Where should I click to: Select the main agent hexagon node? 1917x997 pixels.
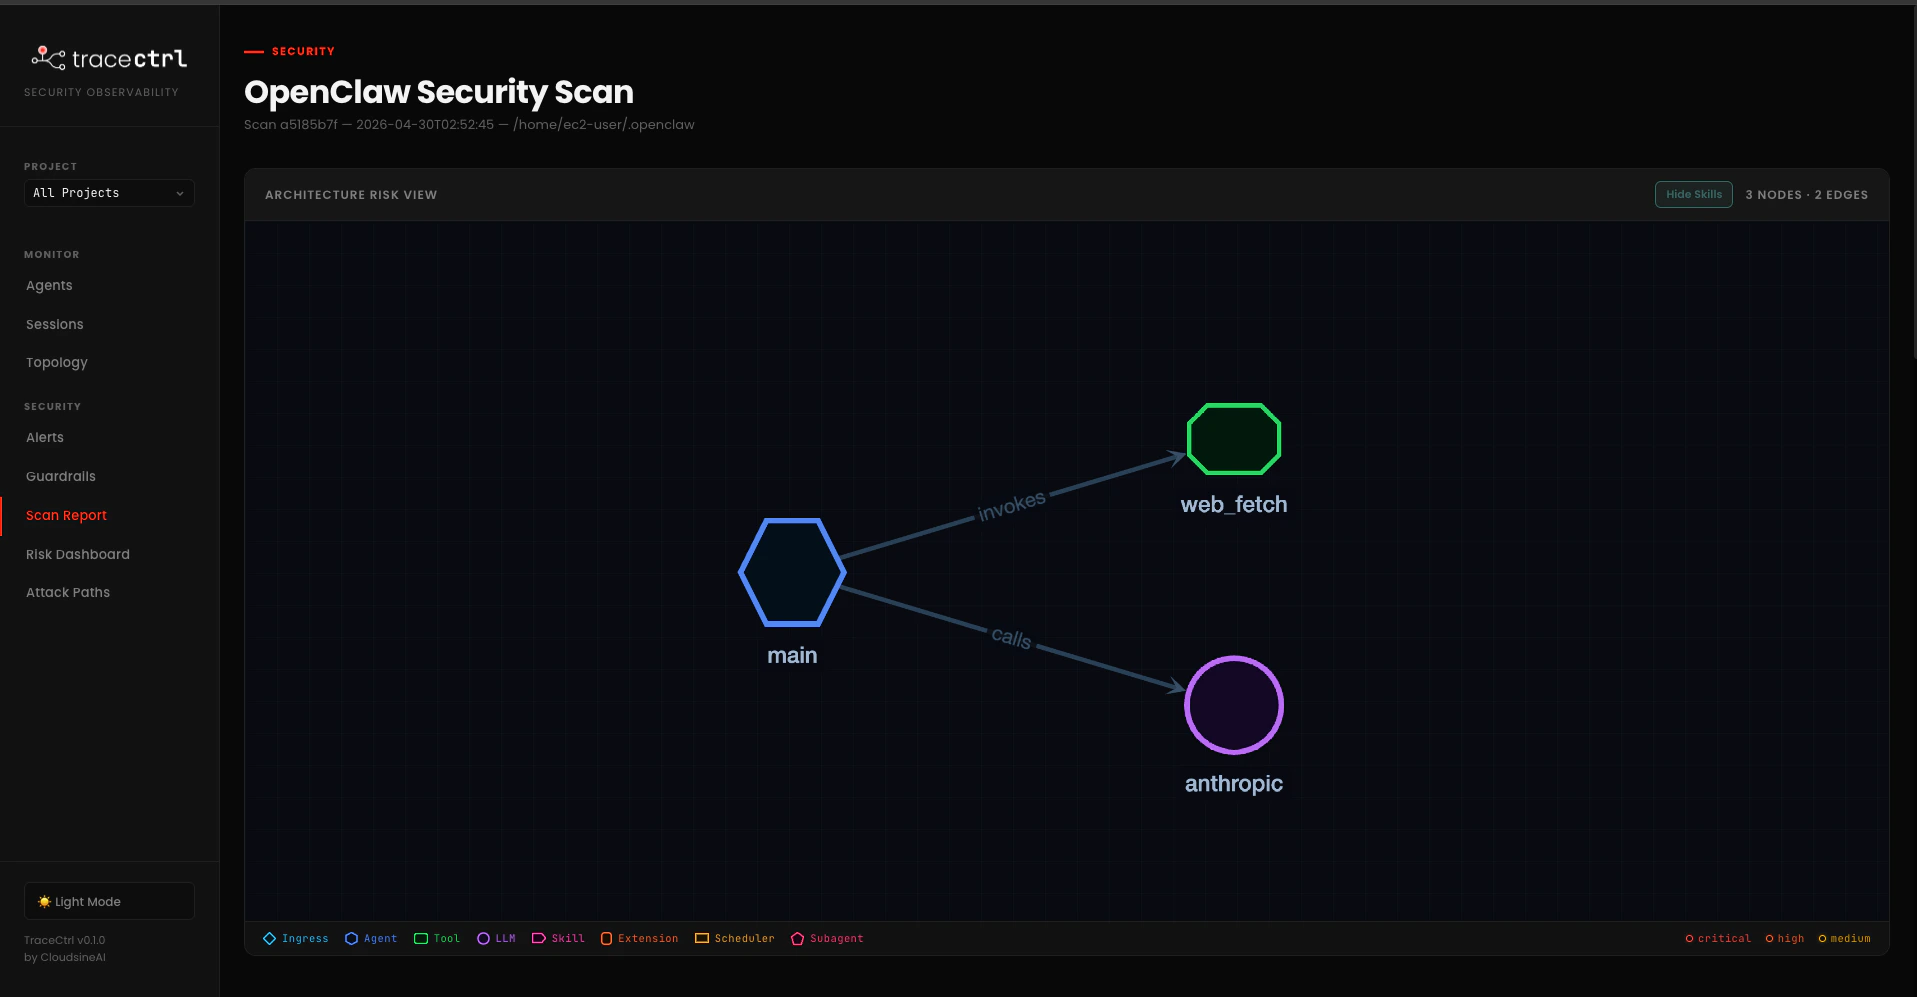point(792,572)
